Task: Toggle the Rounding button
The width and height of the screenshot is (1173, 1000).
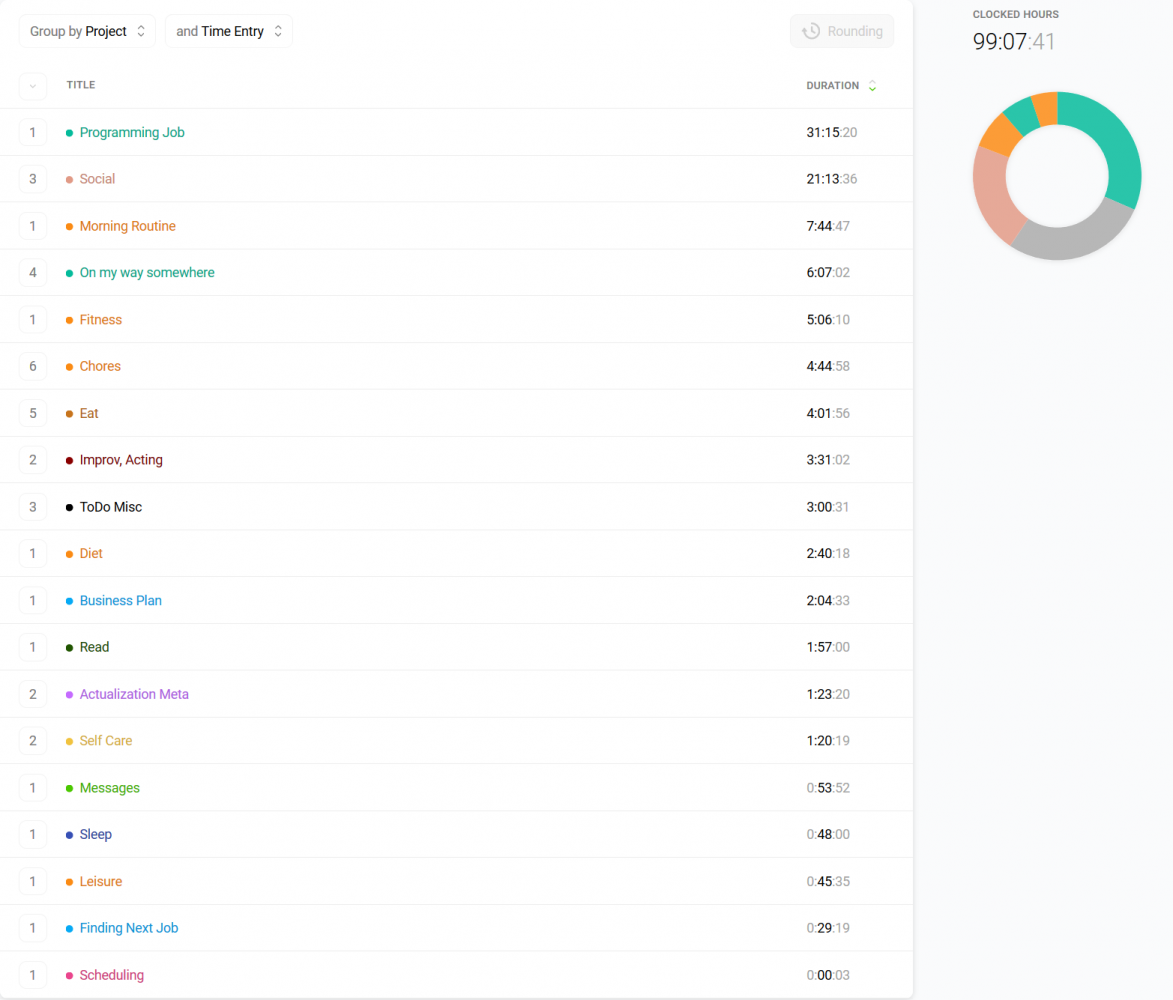Action: tap(842, 31)
